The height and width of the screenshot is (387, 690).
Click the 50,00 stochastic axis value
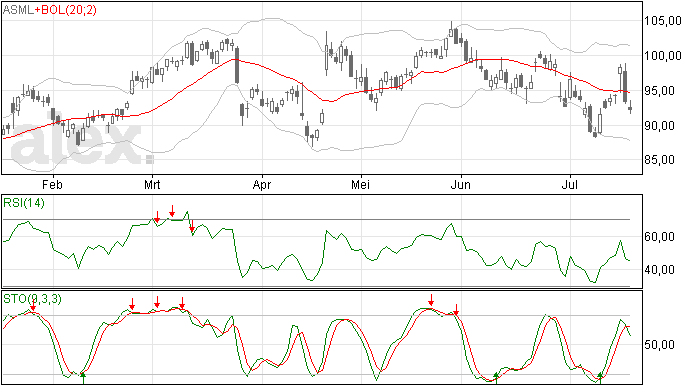tap(659, 344)
